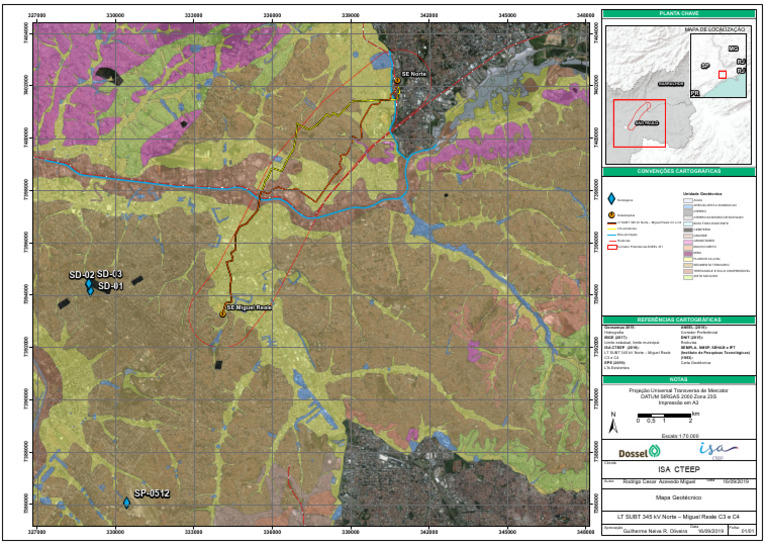This screenshot has height=544, width=768.
Task: Click the PR label in the location inset
Action: [x=695, y=93]
